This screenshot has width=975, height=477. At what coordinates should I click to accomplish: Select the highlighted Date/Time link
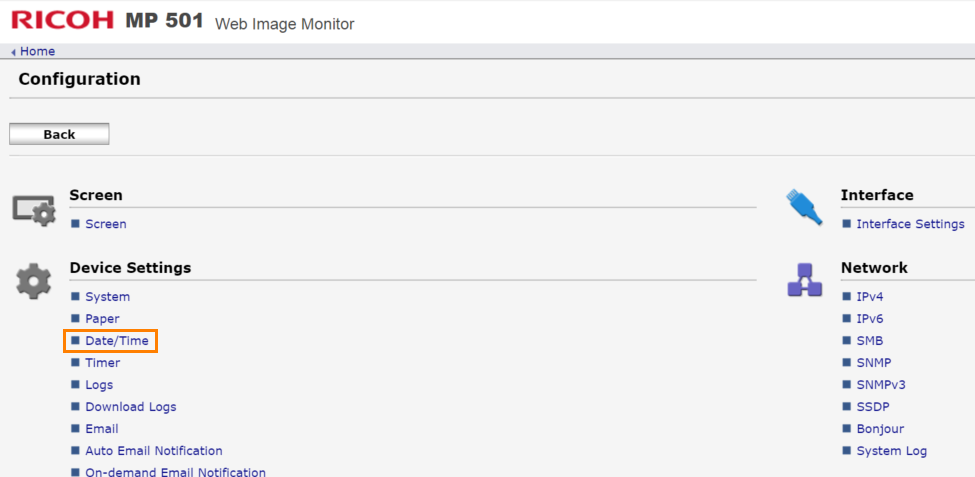pyautogui.click(x=116, y=341)
